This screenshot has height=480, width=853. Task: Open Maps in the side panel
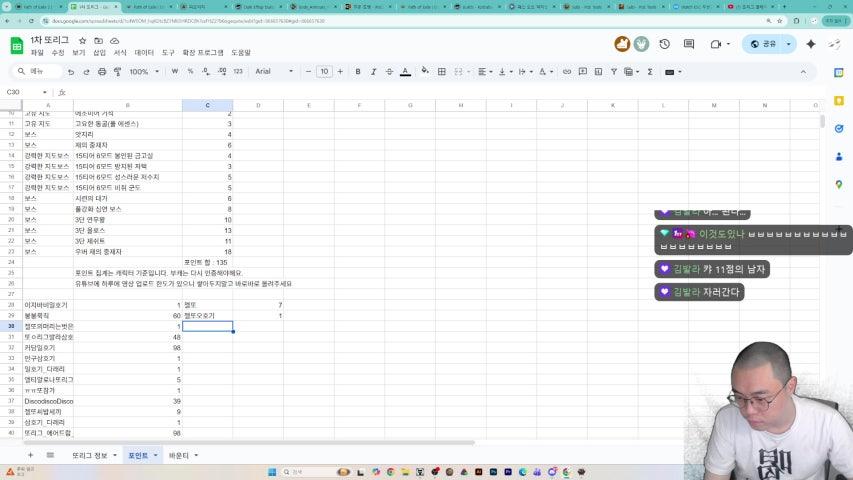[839, 184]
